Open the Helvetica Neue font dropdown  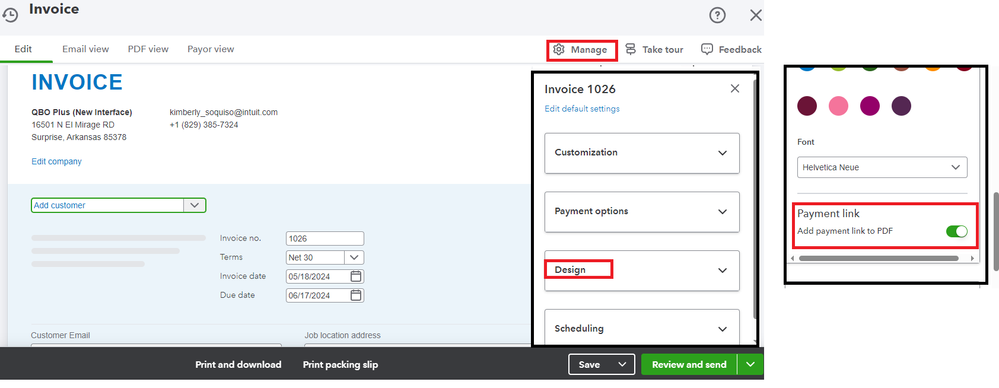click(882, 167)
